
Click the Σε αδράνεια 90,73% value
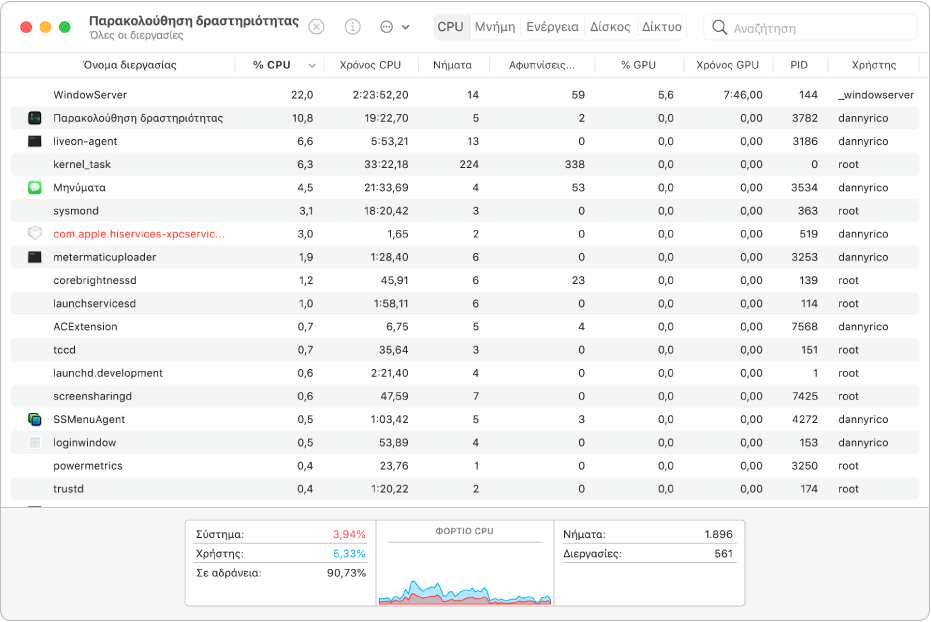(x=347, y=573)
